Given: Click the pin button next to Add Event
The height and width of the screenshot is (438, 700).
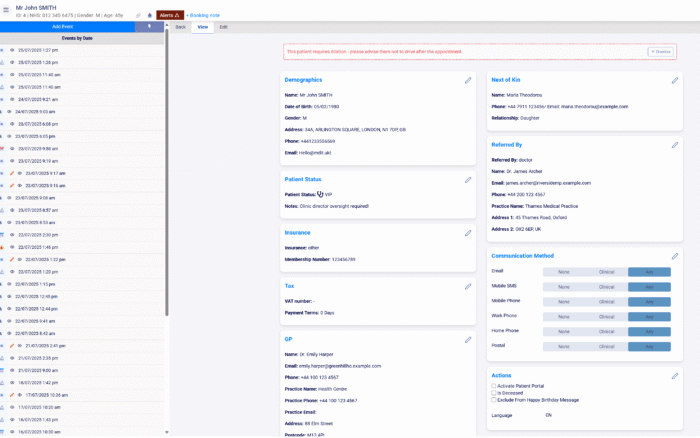Looking at the screenshot, I should point(150,27).
